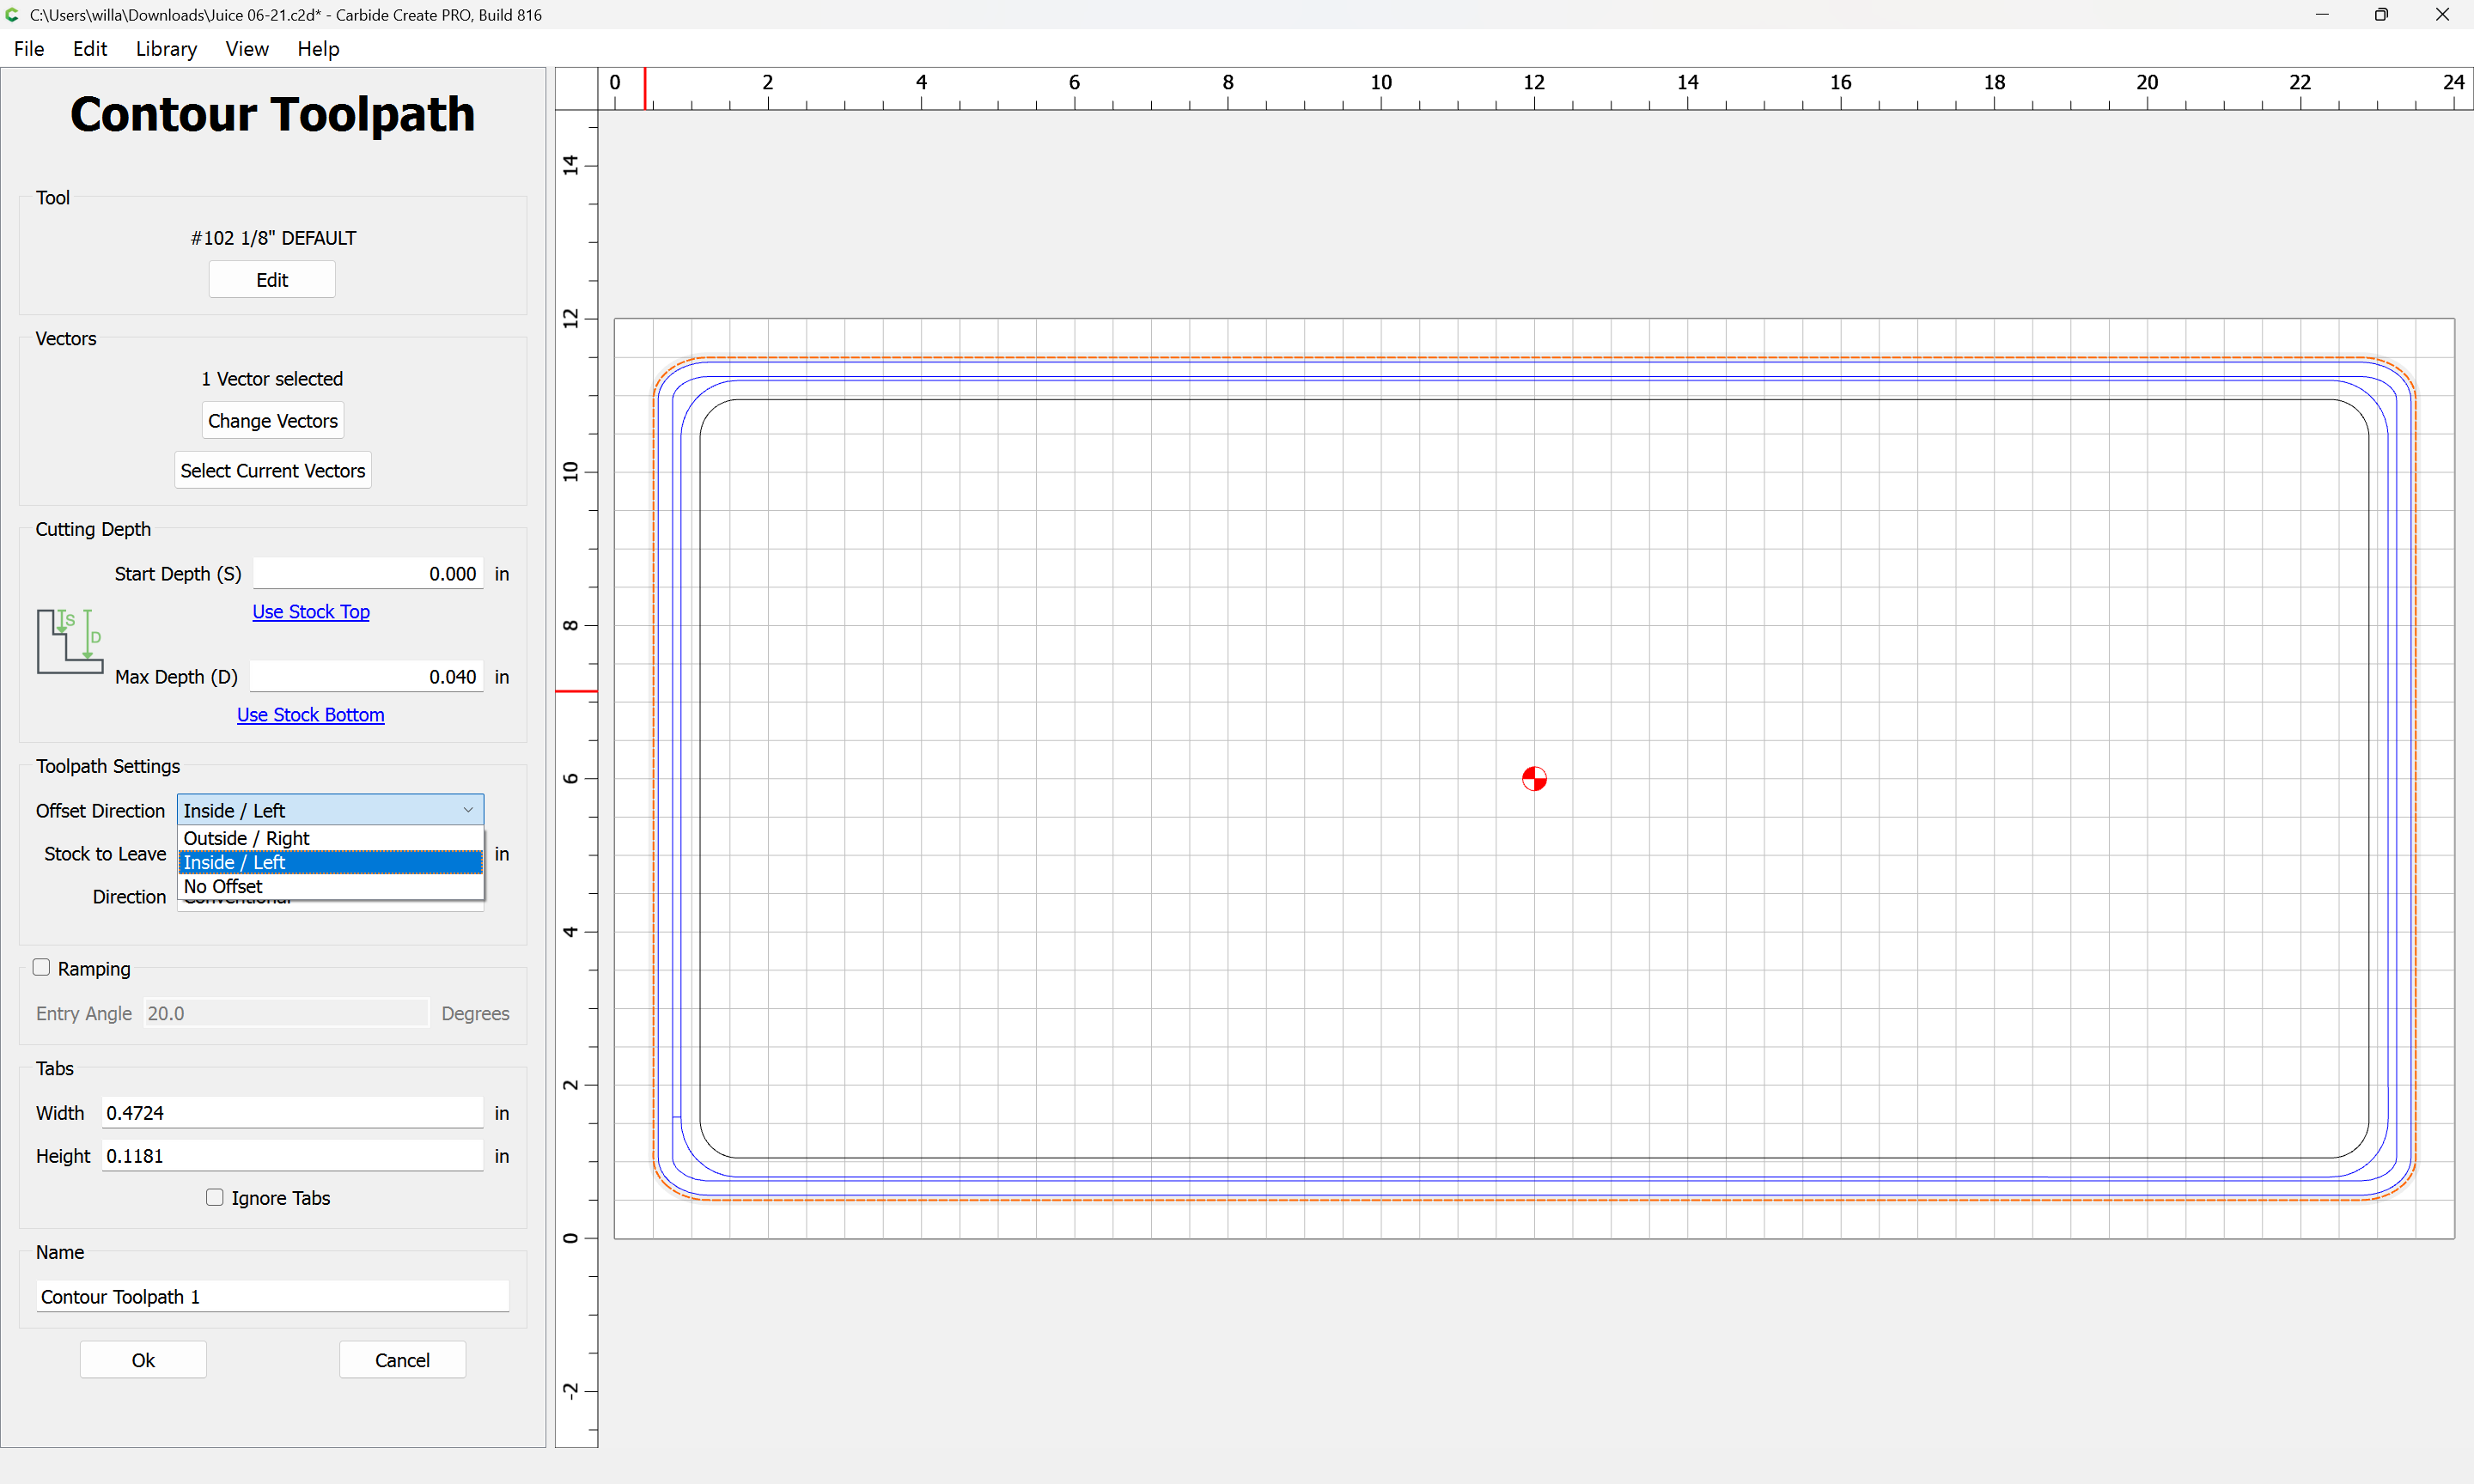Click the Max Depth input field
Viewport: 2474px width, 1484px height.
367,676
